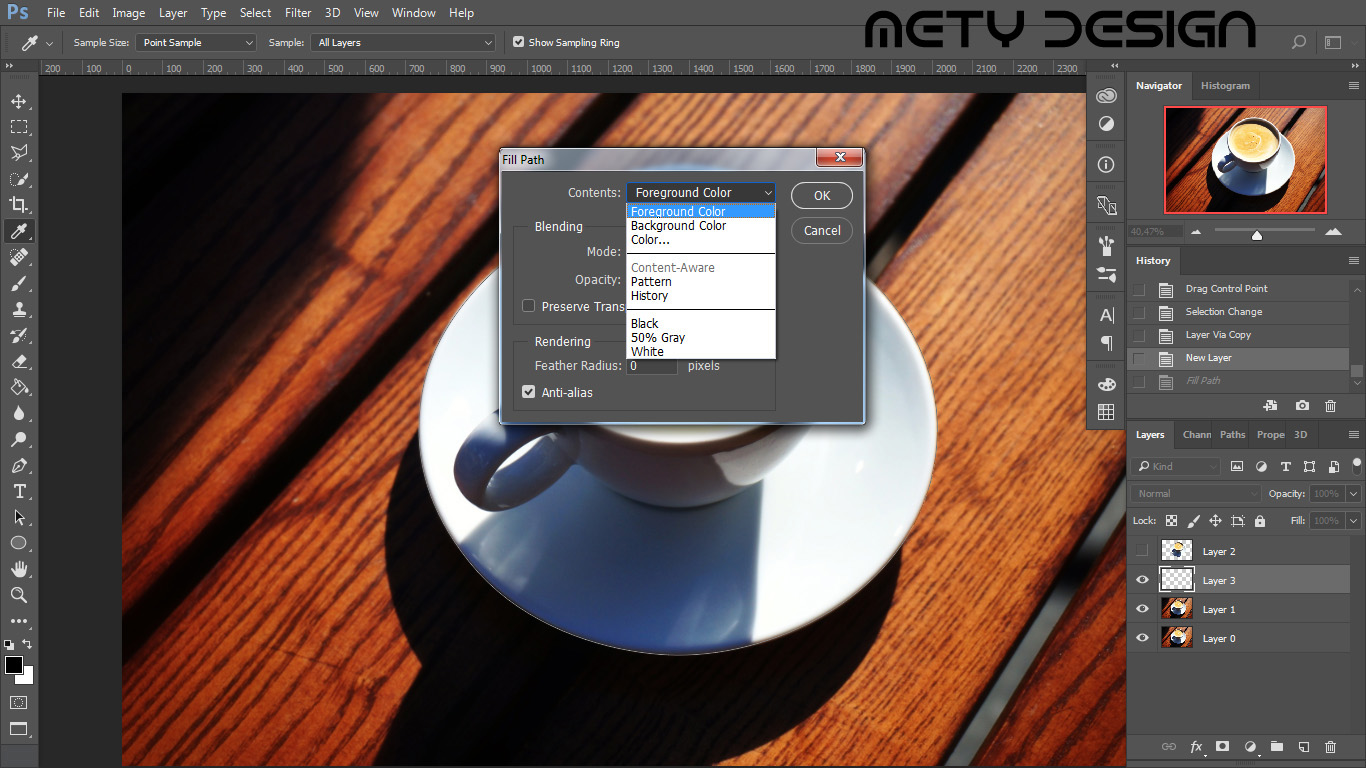This screenshot has height=768, width=1366.
Task: Select the Horizontal Type tool
Action: (x=18, y=491)
